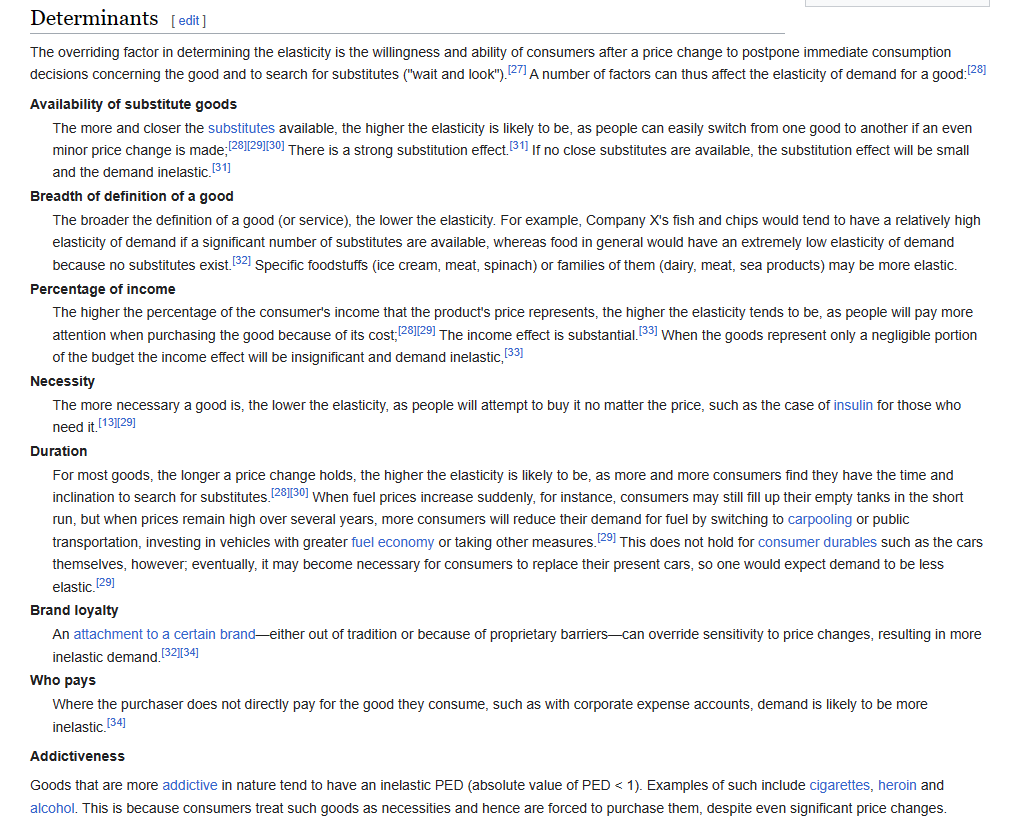Open the consumer durables link
Viewport: 1014px width, 826px height.
click(817, 542)
